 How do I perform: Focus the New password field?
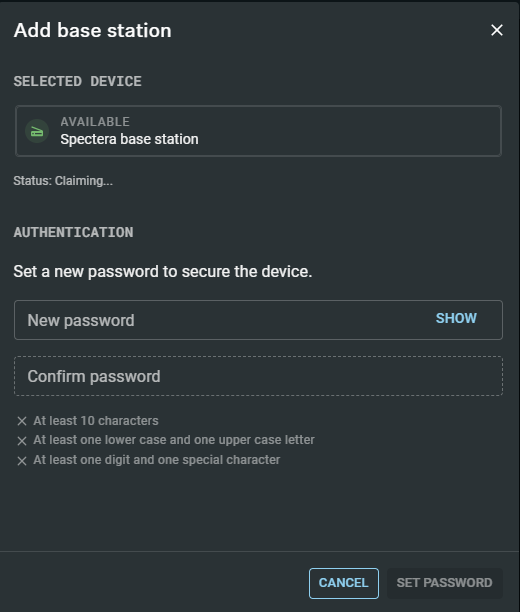(258, 320)
